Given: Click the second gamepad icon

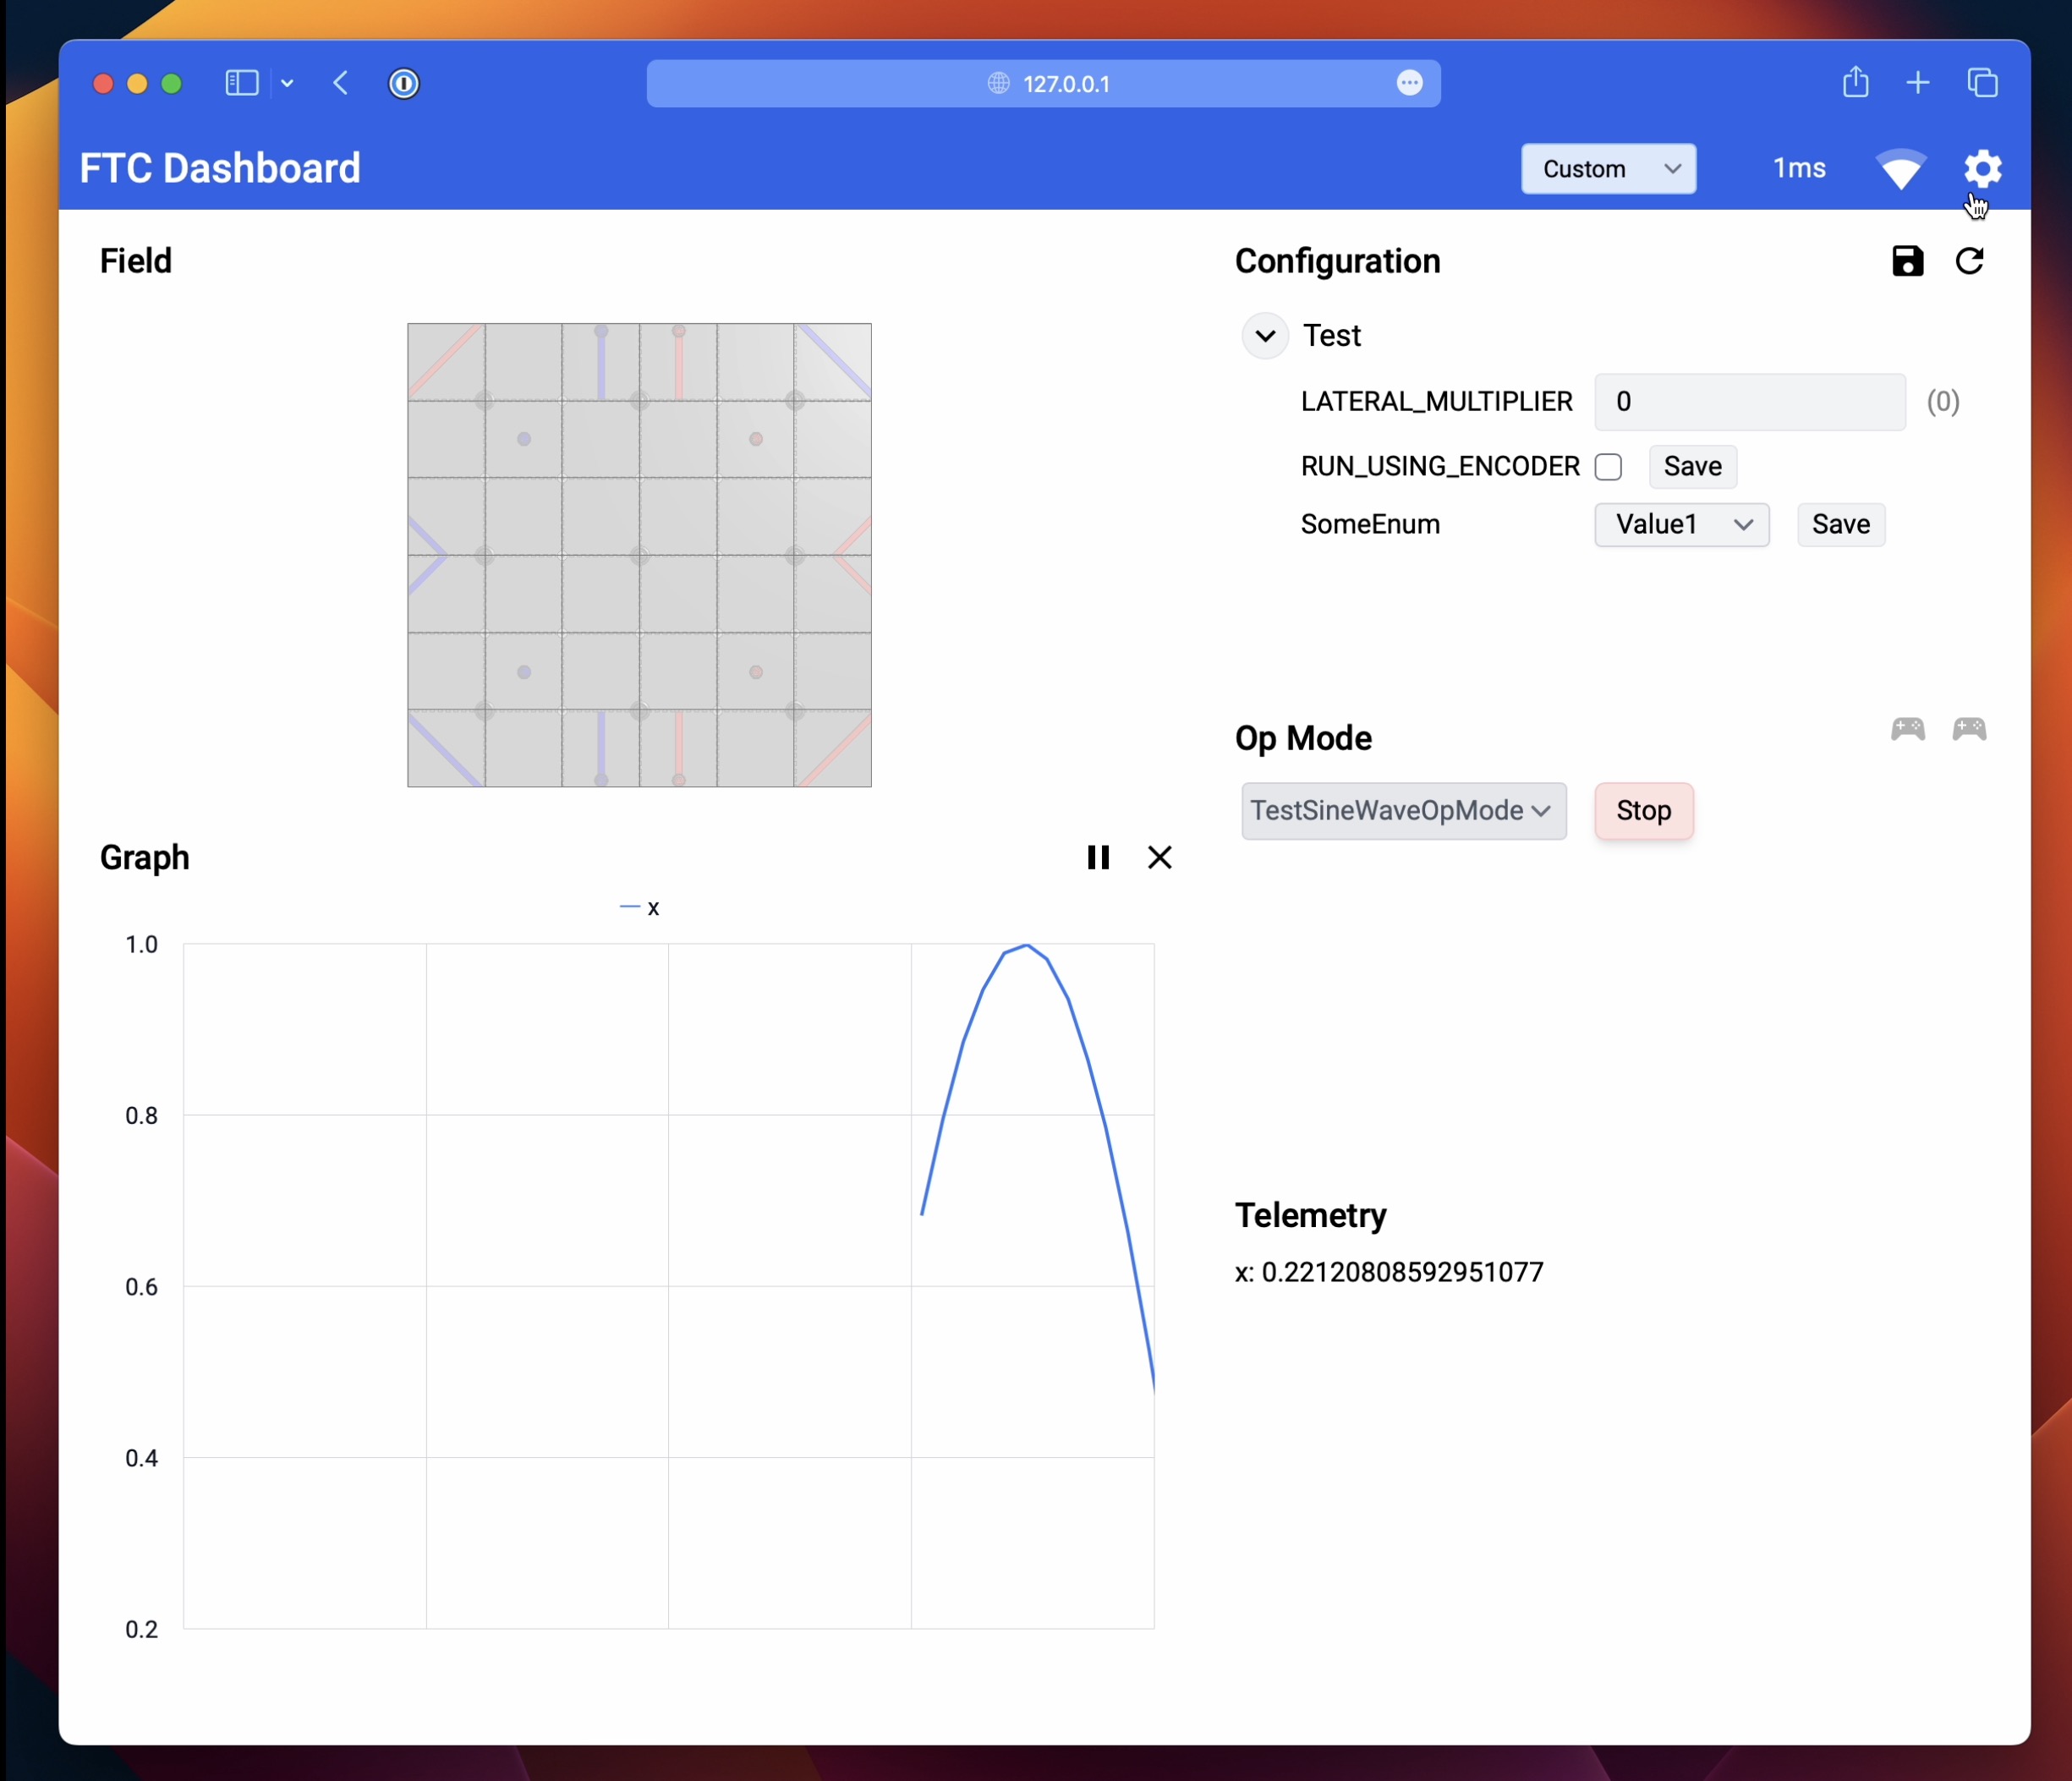Looking at the screenshot, I should (x=1969, y=729).
